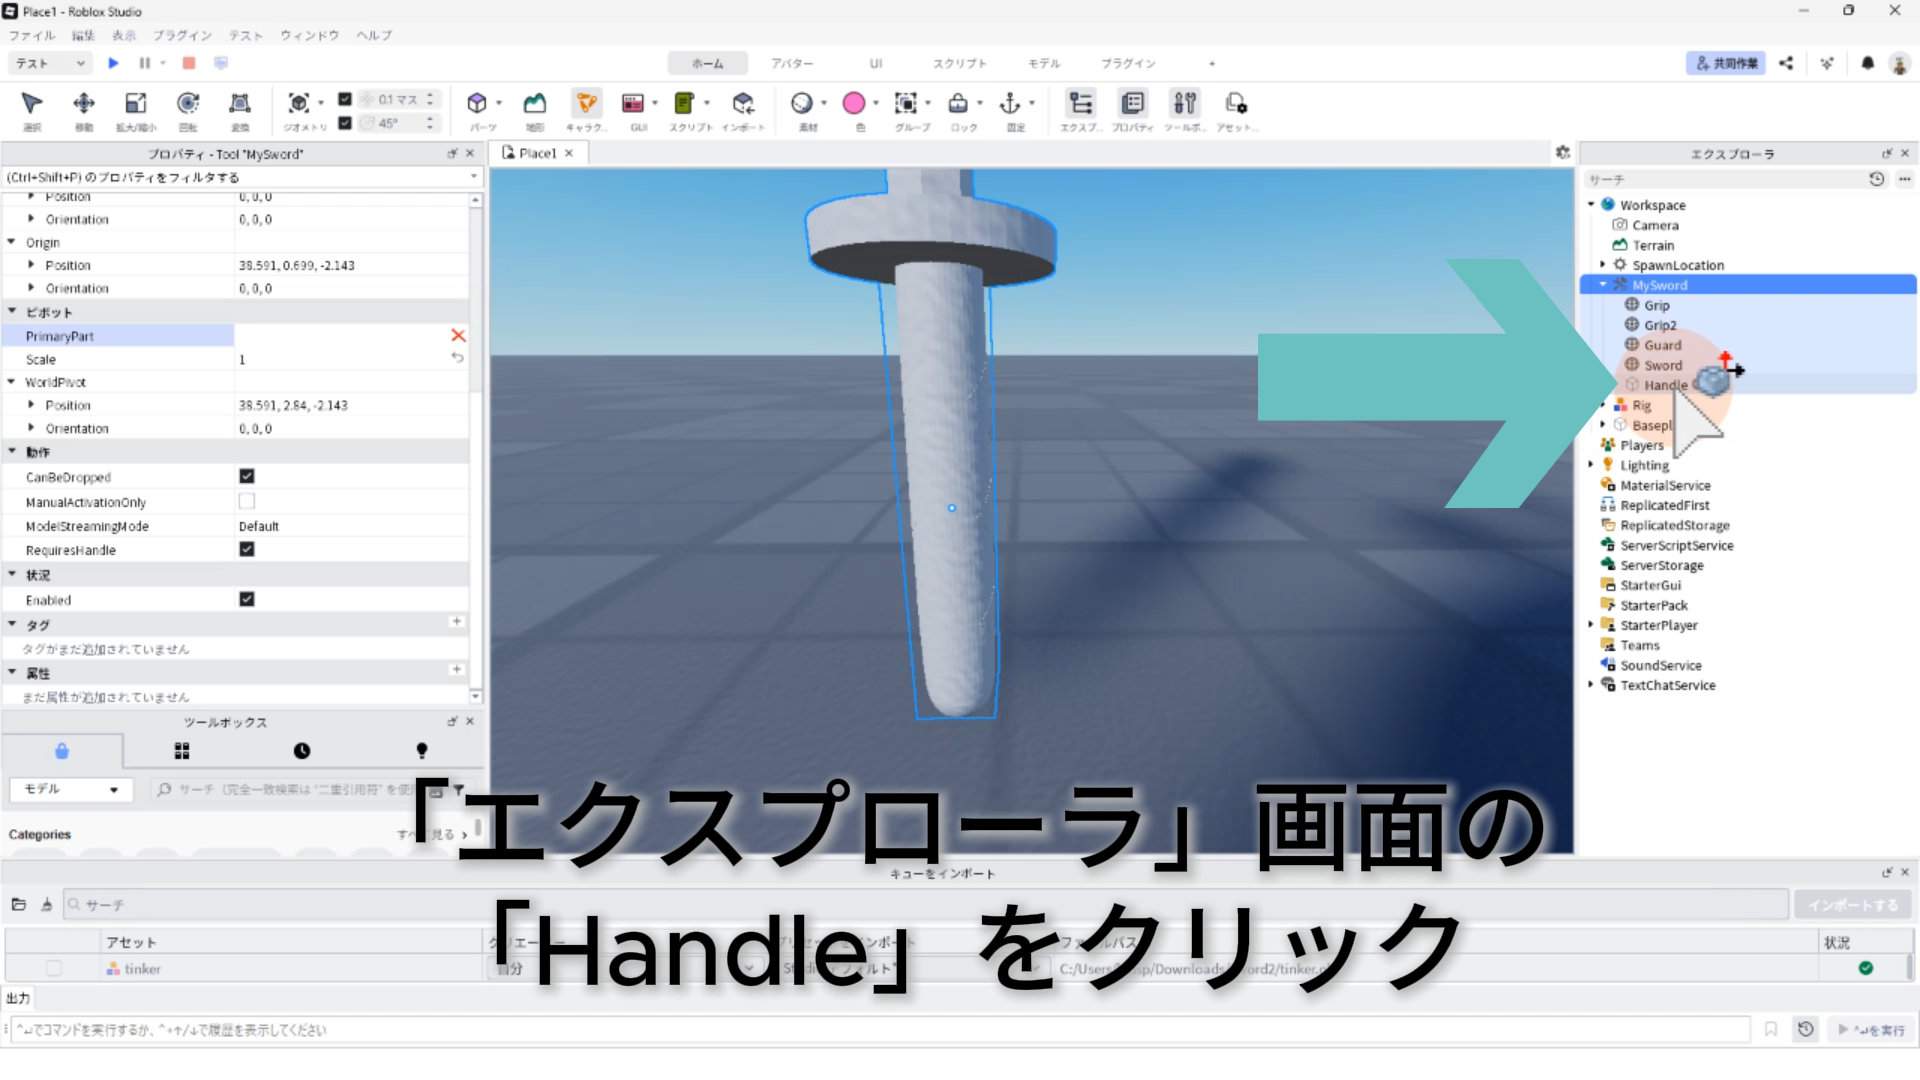Select the Rotate tool
The width and height of the screenshot is (1920, 1080).
[x=187, y=104]
